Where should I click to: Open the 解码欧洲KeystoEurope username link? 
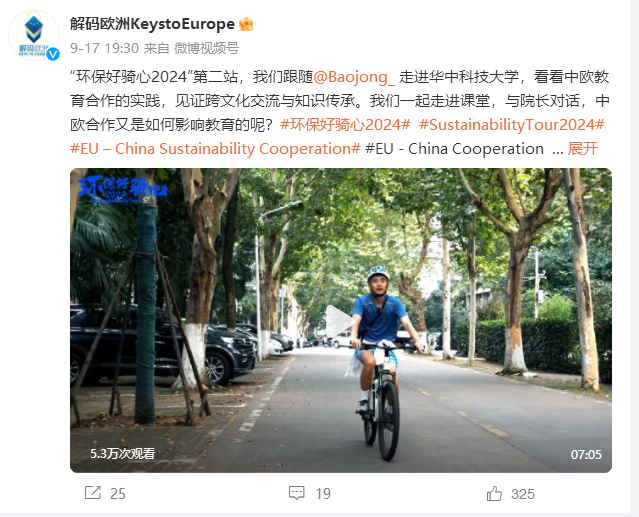click(152, 24)
